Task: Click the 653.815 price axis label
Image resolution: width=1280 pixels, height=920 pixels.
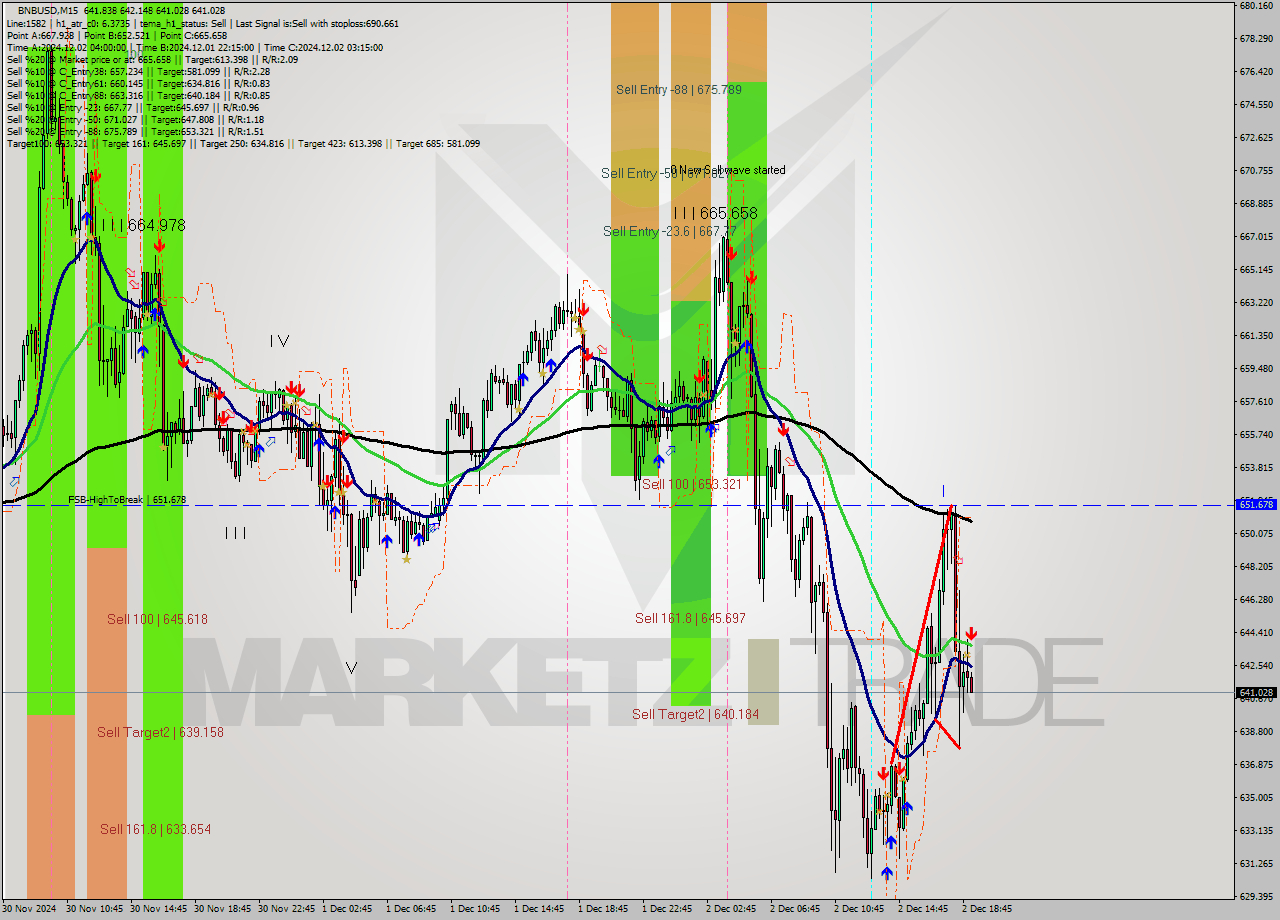Action: click(x=1256, y=468)
